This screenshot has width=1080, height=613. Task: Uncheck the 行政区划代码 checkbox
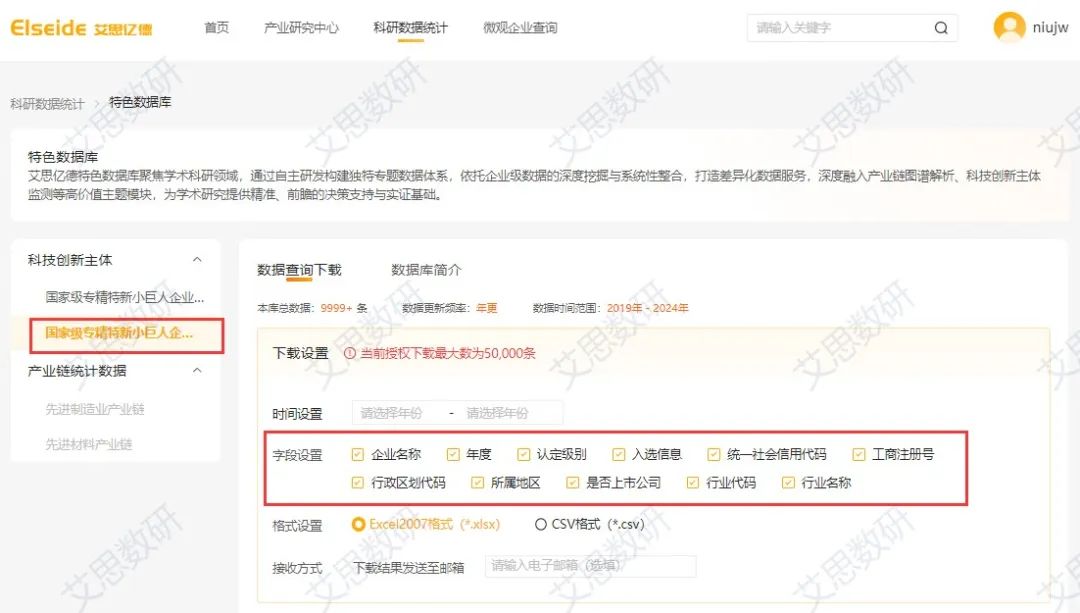coord(357,483)
